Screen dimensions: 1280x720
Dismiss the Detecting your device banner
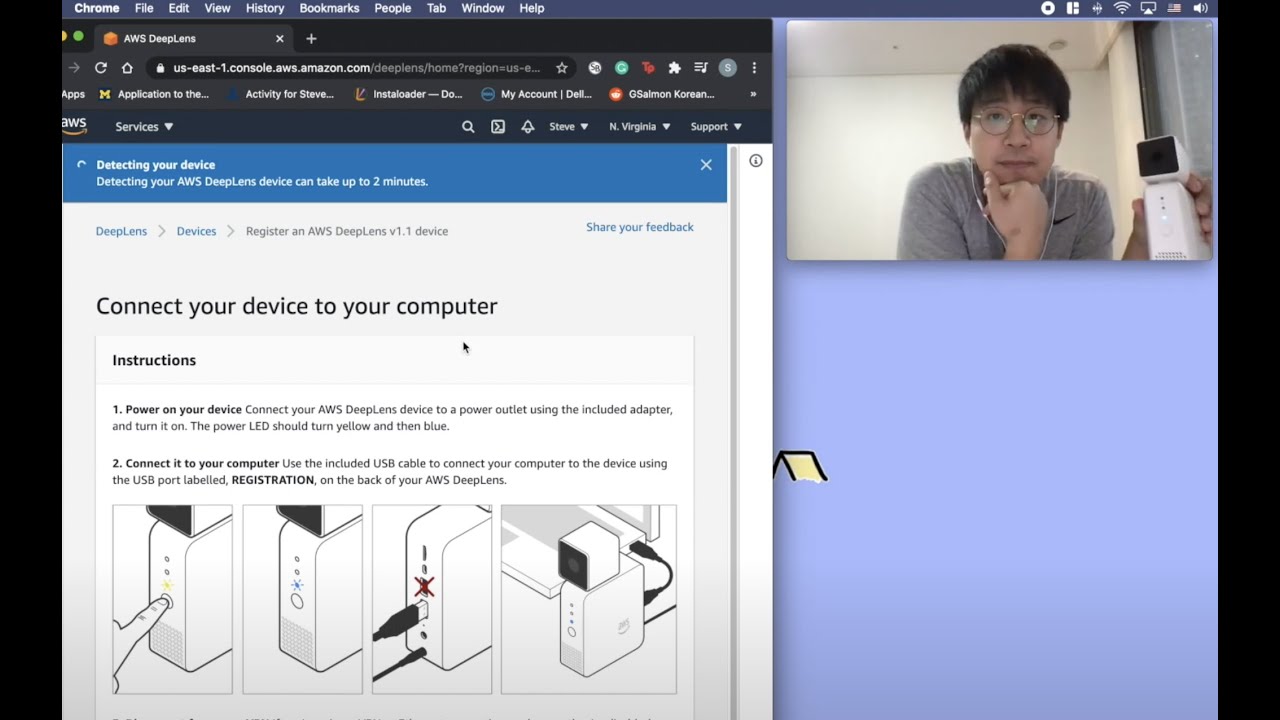(706, 165)
